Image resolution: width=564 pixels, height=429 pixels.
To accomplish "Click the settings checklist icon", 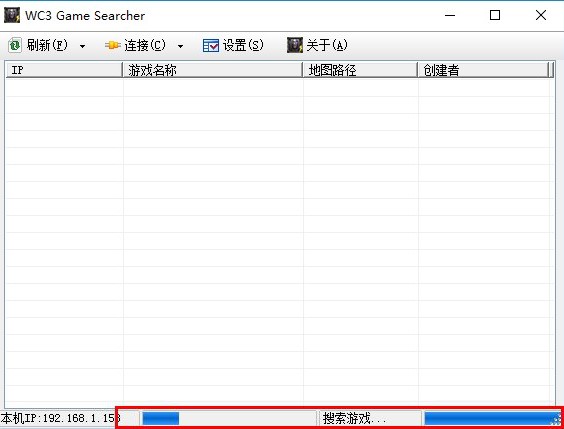I will coord(211,46).
